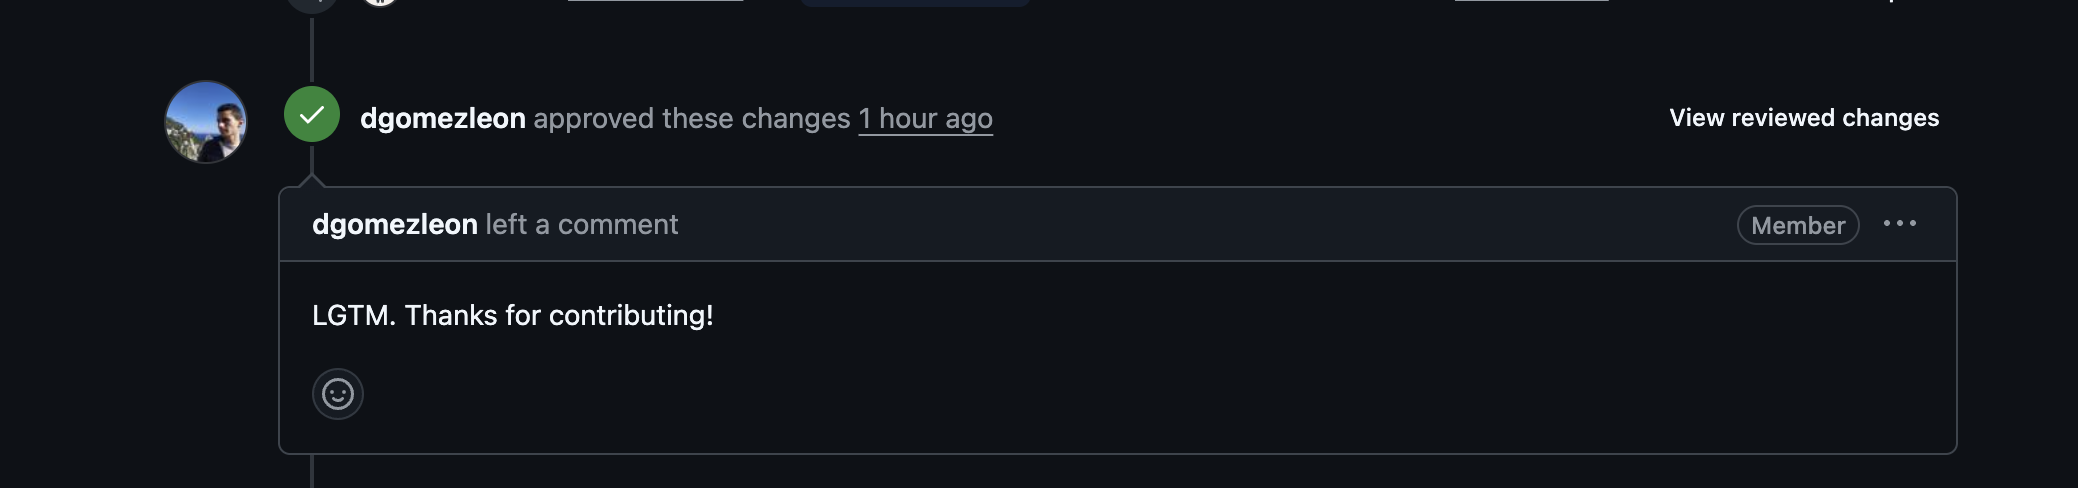Click the partially visible blue label at top
The width and height of the screenshot is (2078, 488).
[x=915, y=3]
